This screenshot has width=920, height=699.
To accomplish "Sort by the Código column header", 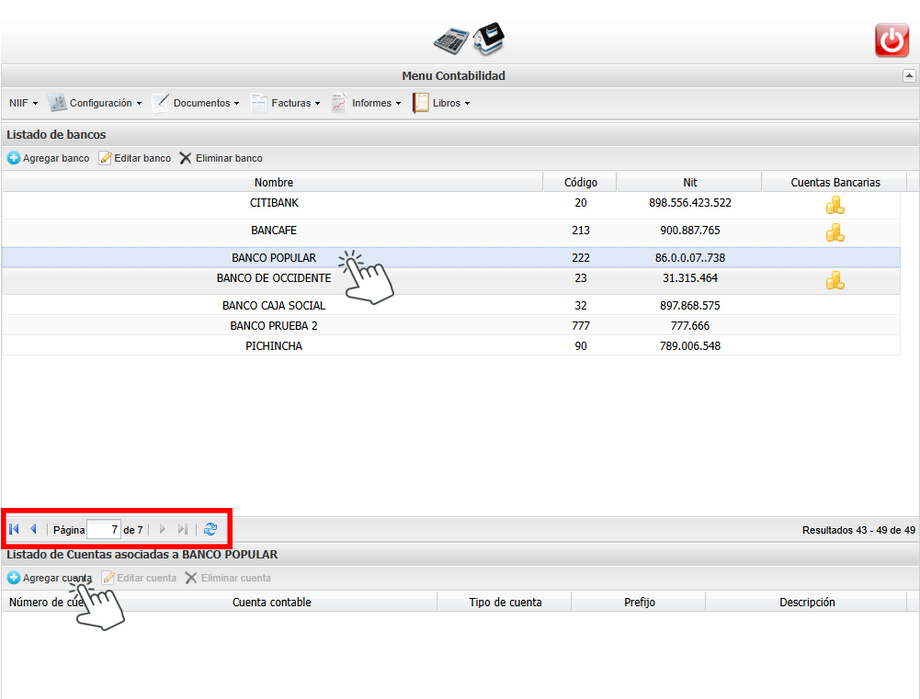I will pos(580,183).
